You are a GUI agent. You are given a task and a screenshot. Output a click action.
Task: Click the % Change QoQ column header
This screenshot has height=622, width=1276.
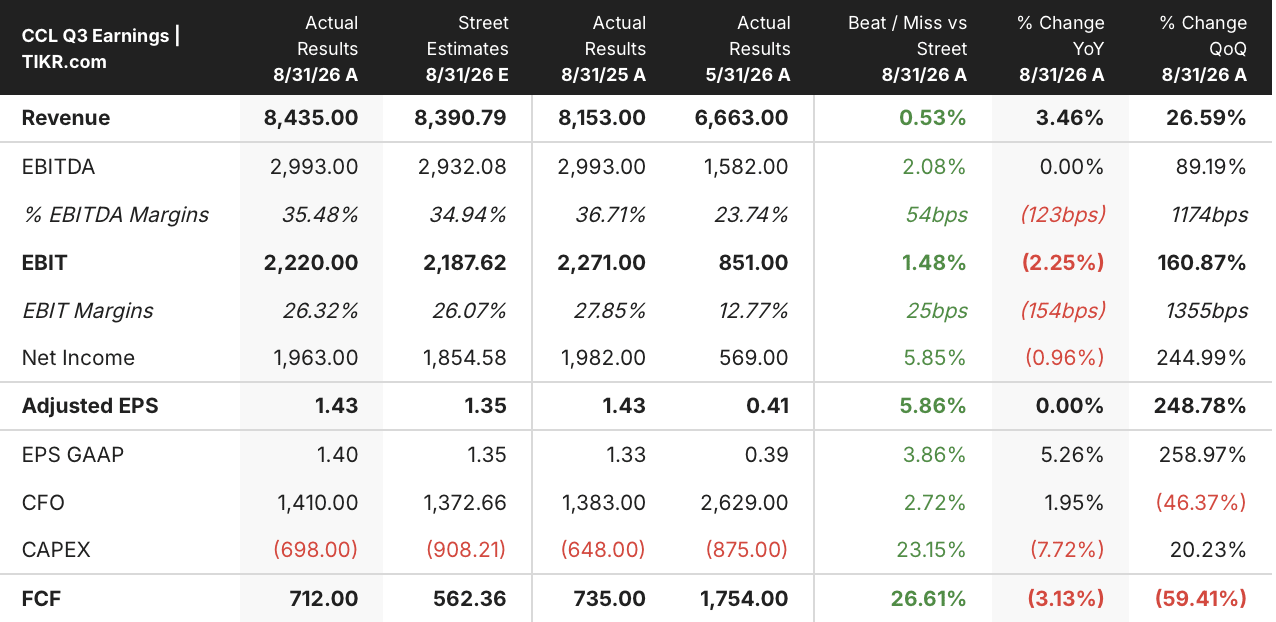click(x=1203, y=48)
